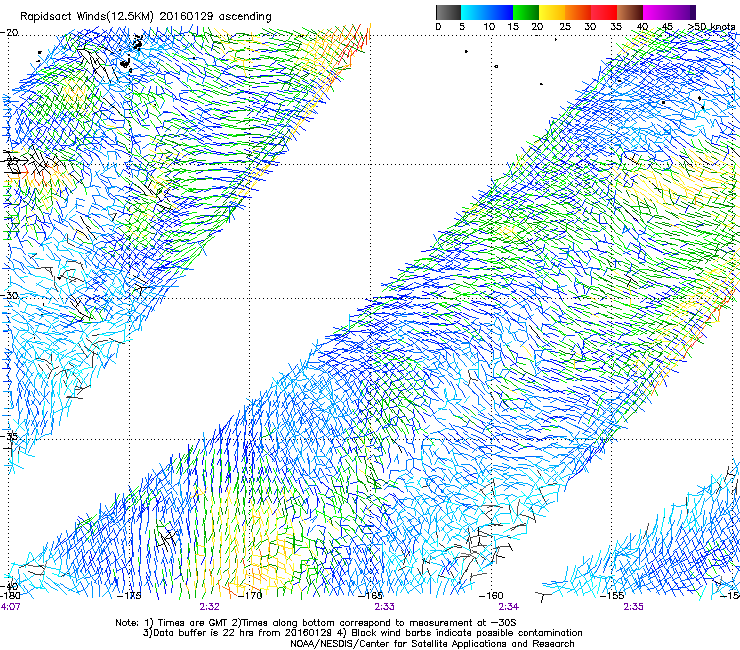The width and height of the screenshot is (740, 650).
Task: Click the brown 35-40 knots legend swatch
Action: pos(630,12)
